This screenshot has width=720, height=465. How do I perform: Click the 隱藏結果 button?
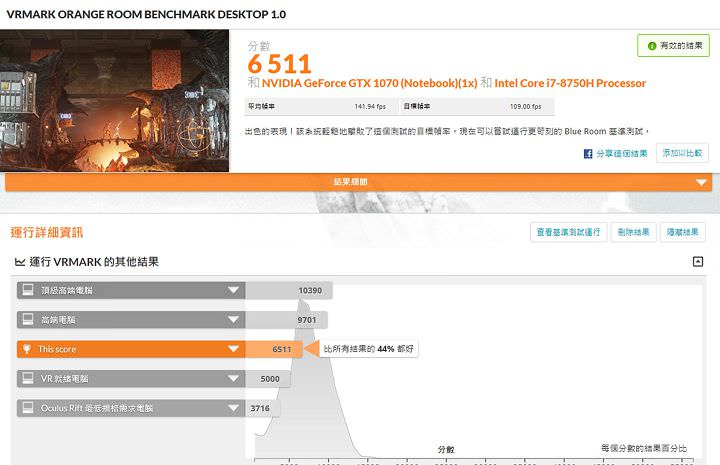tap(682, 232)
